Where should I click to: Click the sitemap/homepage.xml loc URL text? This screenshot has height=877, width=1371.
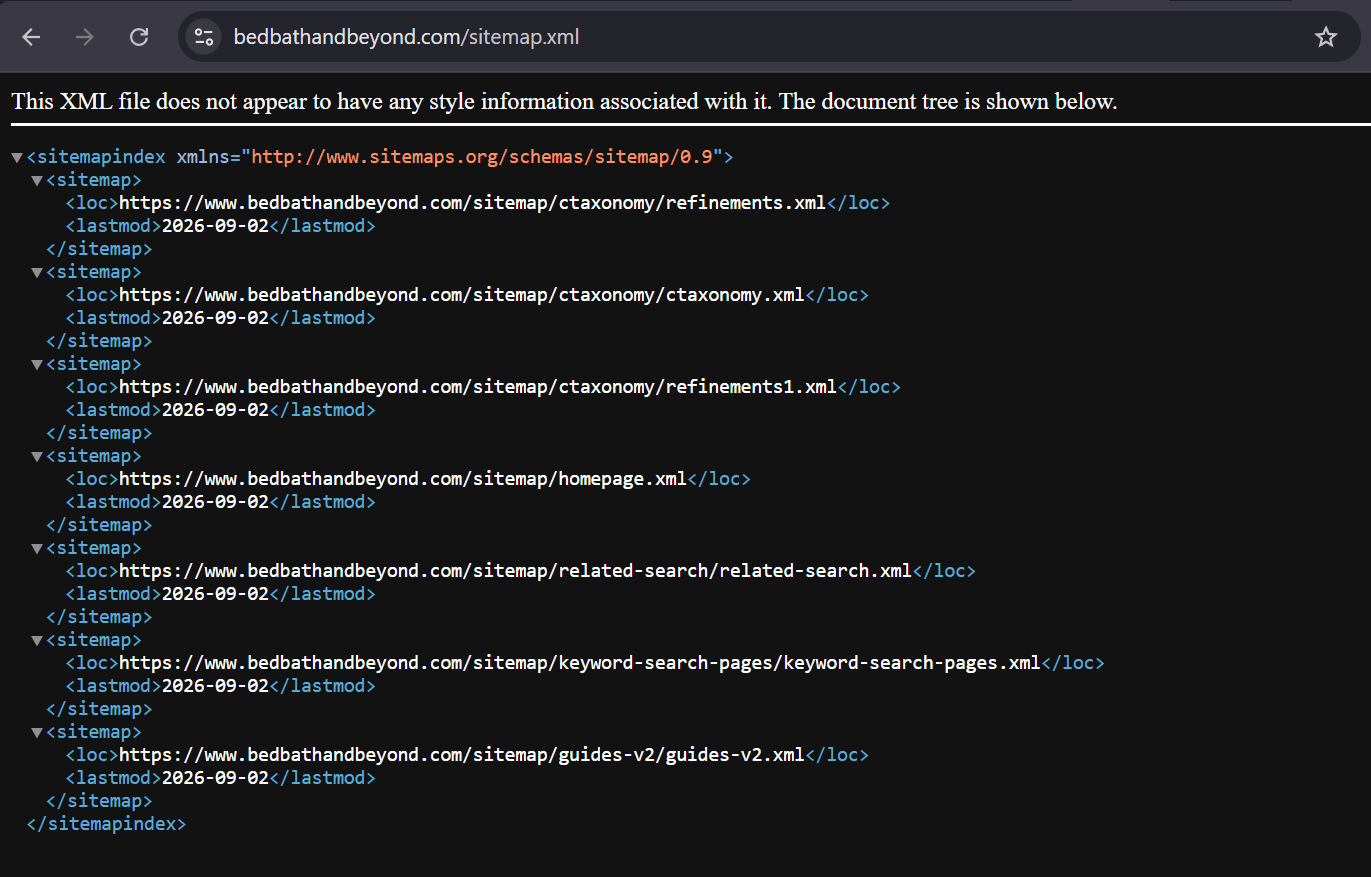[403, 479]
